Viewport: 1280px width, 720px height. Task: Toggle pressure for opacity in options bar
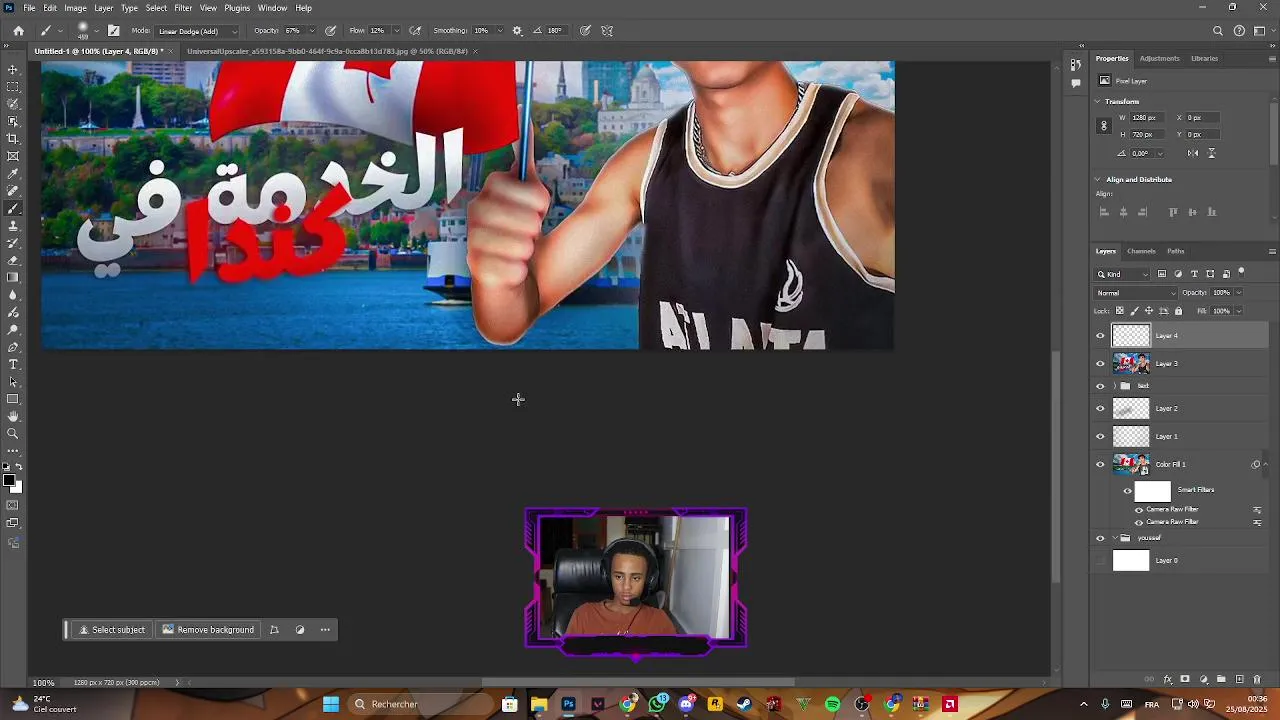click(x=330, y=30)
